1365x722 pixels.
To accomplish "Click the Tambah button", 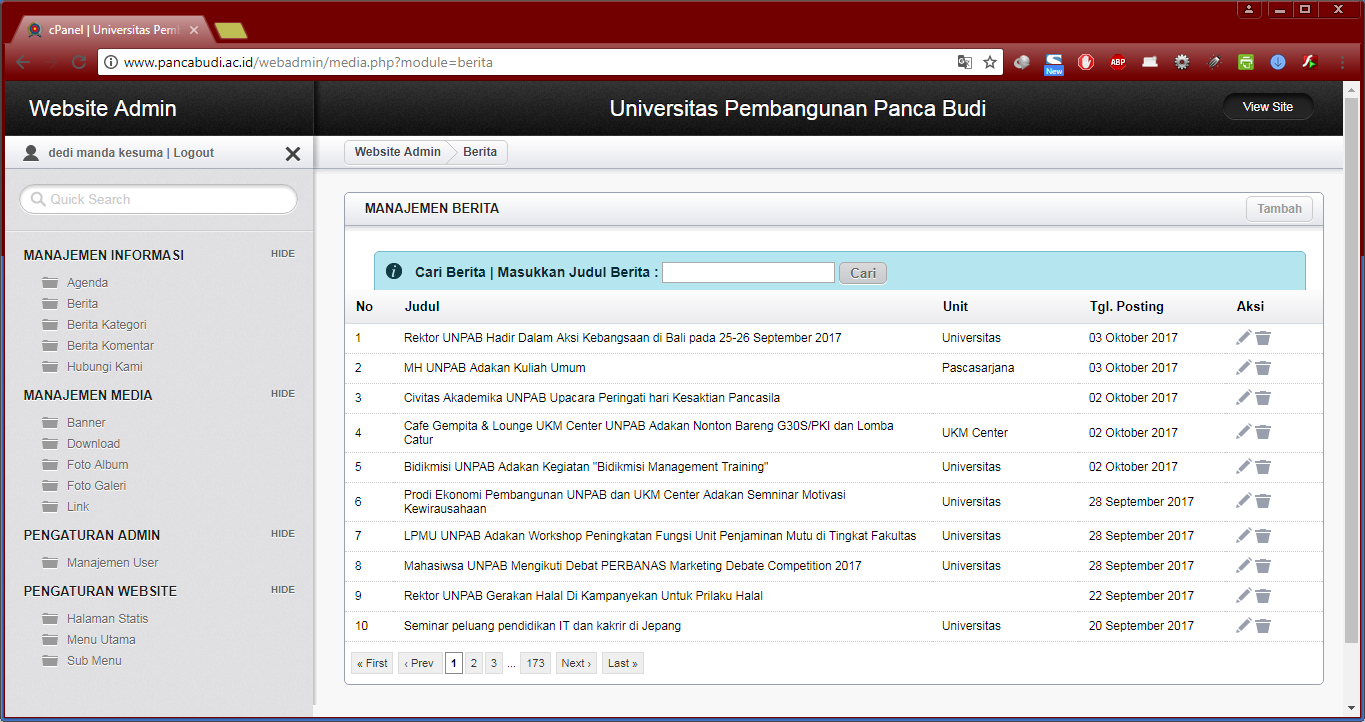I will click(1279, 209).
